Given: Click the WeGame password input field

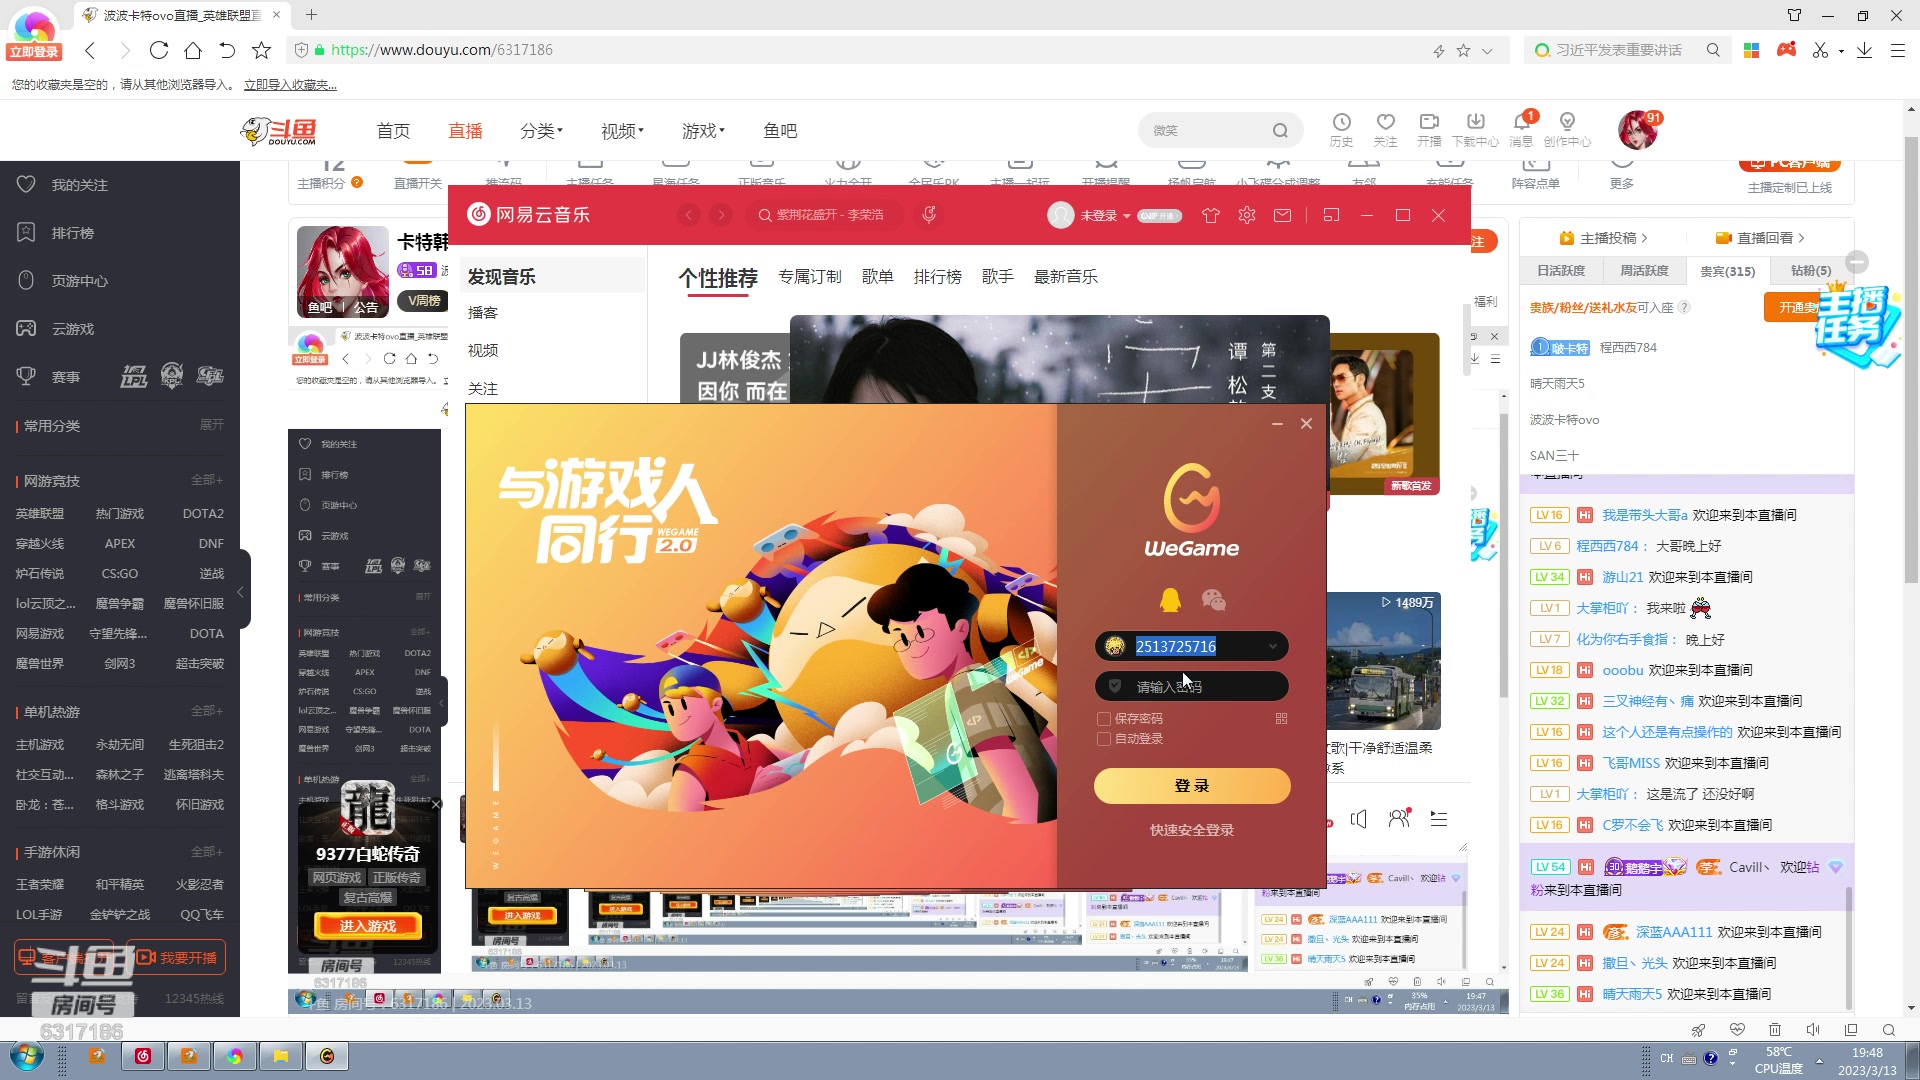Looking at the screenshot, I should coord(1192,687).
